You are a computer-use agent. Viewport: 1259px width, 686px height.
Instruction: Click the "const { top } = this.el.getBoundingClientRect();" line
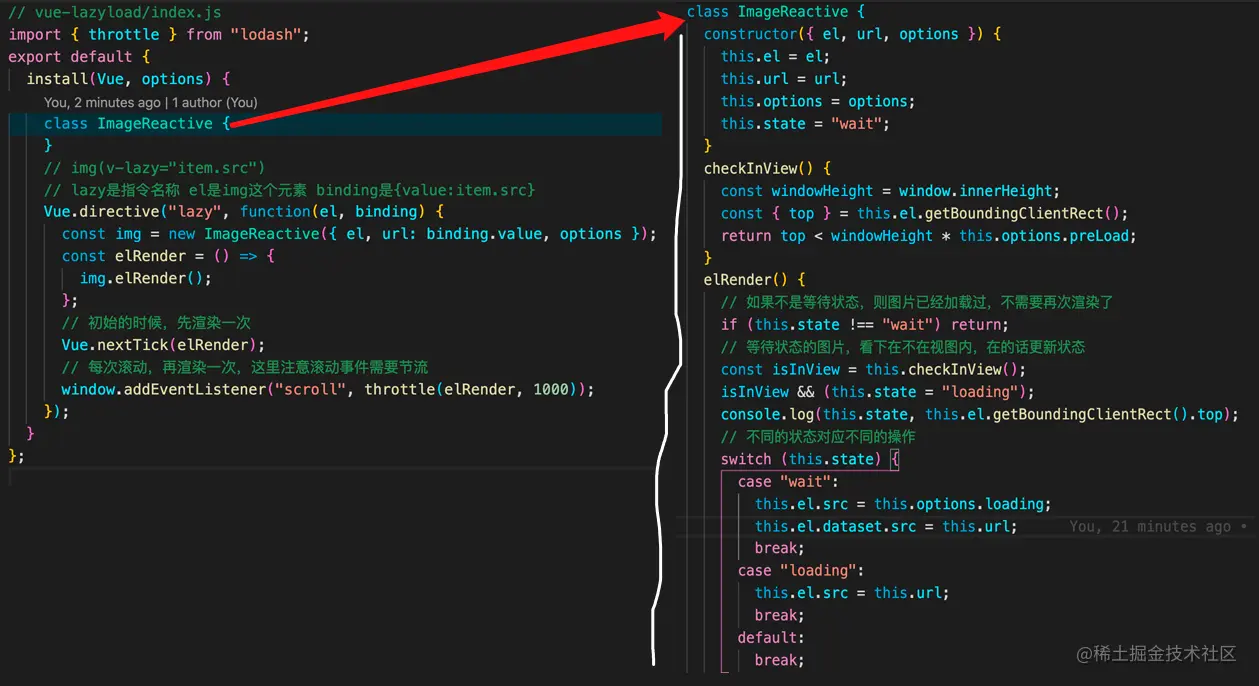point(924,213)
